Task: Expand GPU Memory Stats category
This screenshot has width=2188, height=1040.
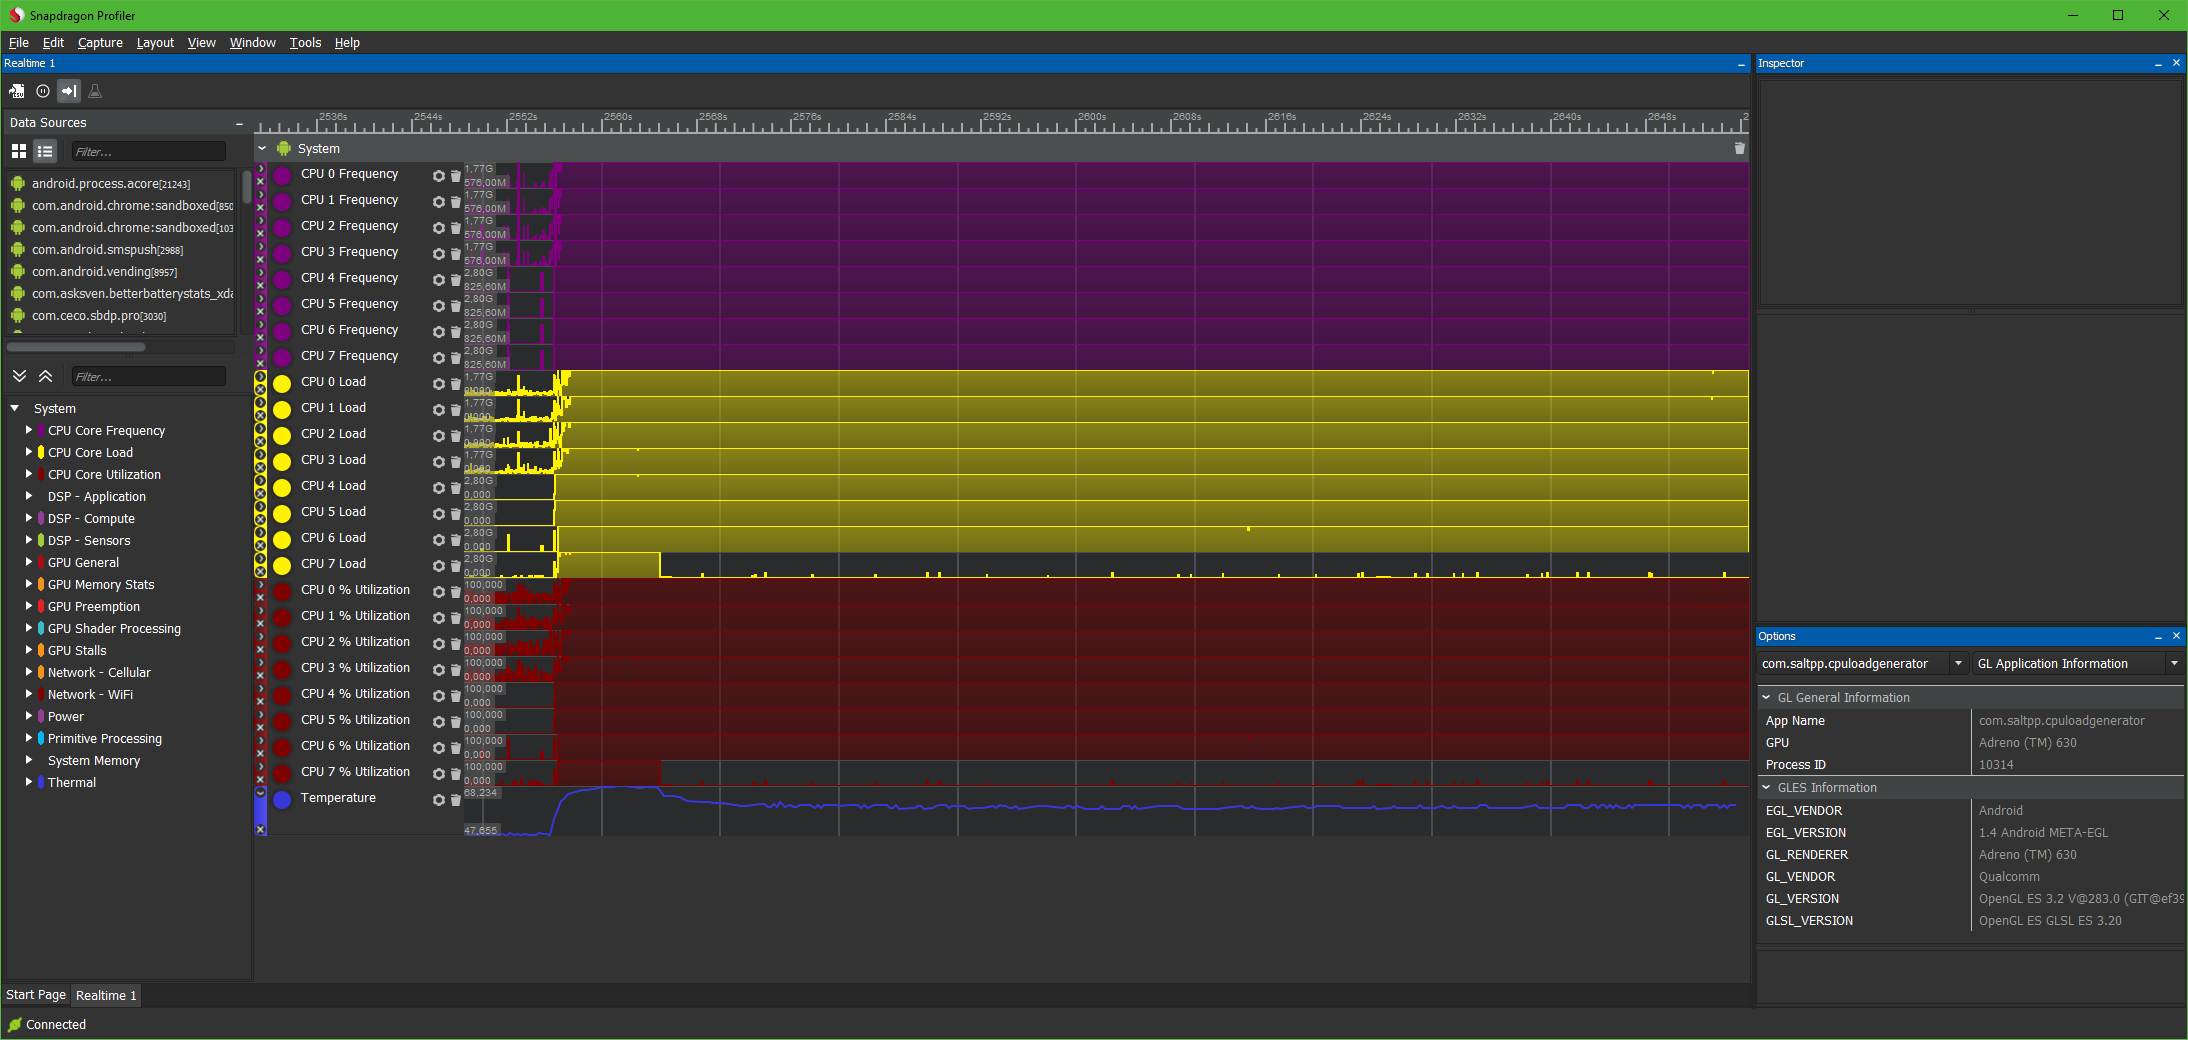Action: click(x=29, y=584)
